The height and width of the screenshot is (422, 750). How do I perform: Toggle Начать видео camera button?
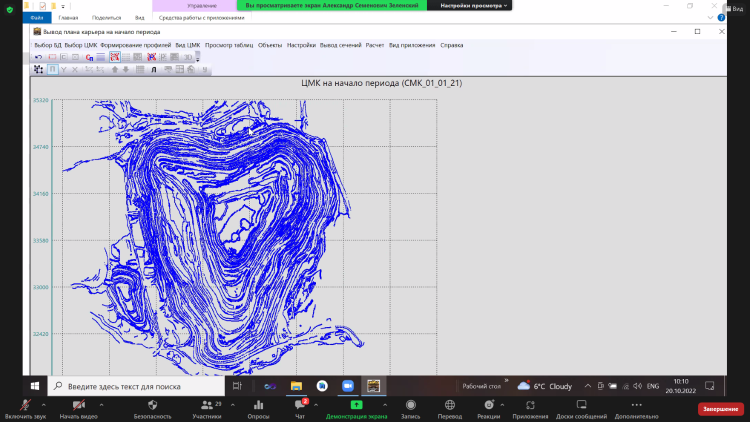[78, 404]
